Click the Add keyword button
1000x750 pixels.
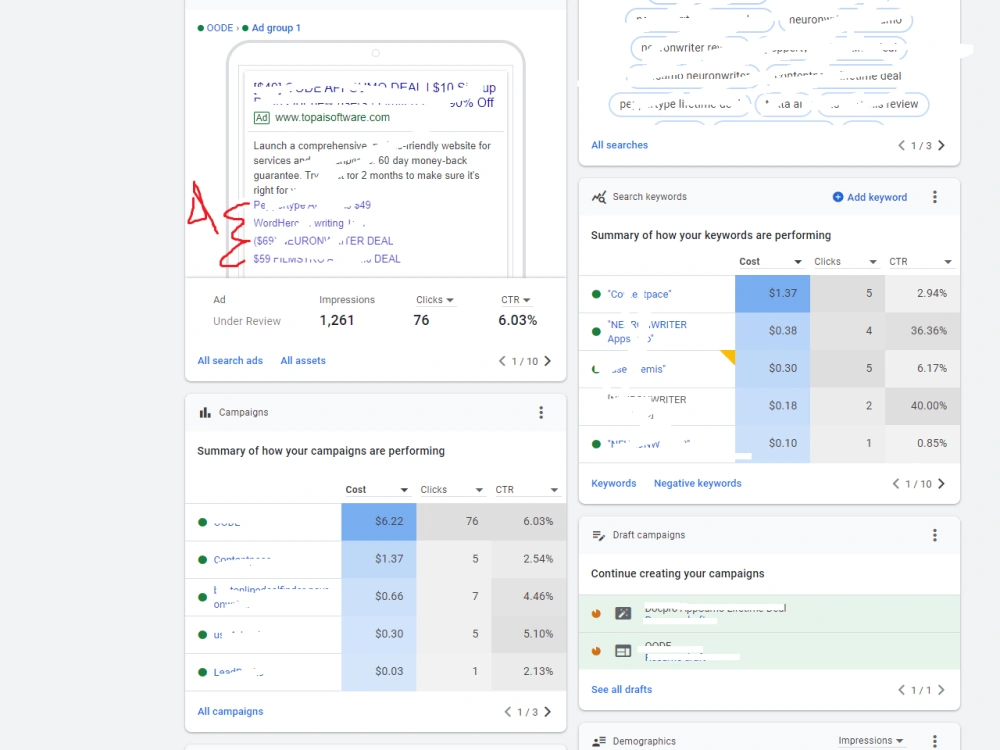pos(870,197)
